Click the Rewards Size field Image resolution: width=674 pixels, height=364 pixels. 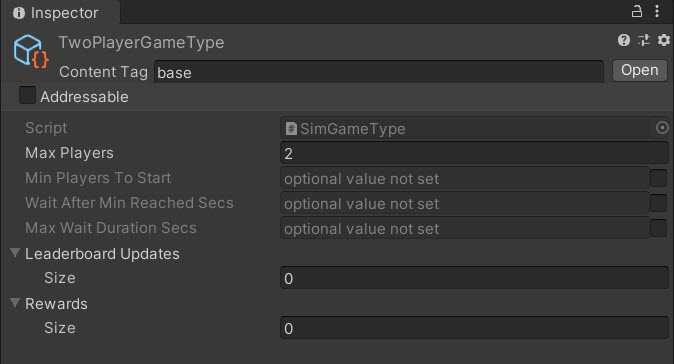[x=474, y=328]
